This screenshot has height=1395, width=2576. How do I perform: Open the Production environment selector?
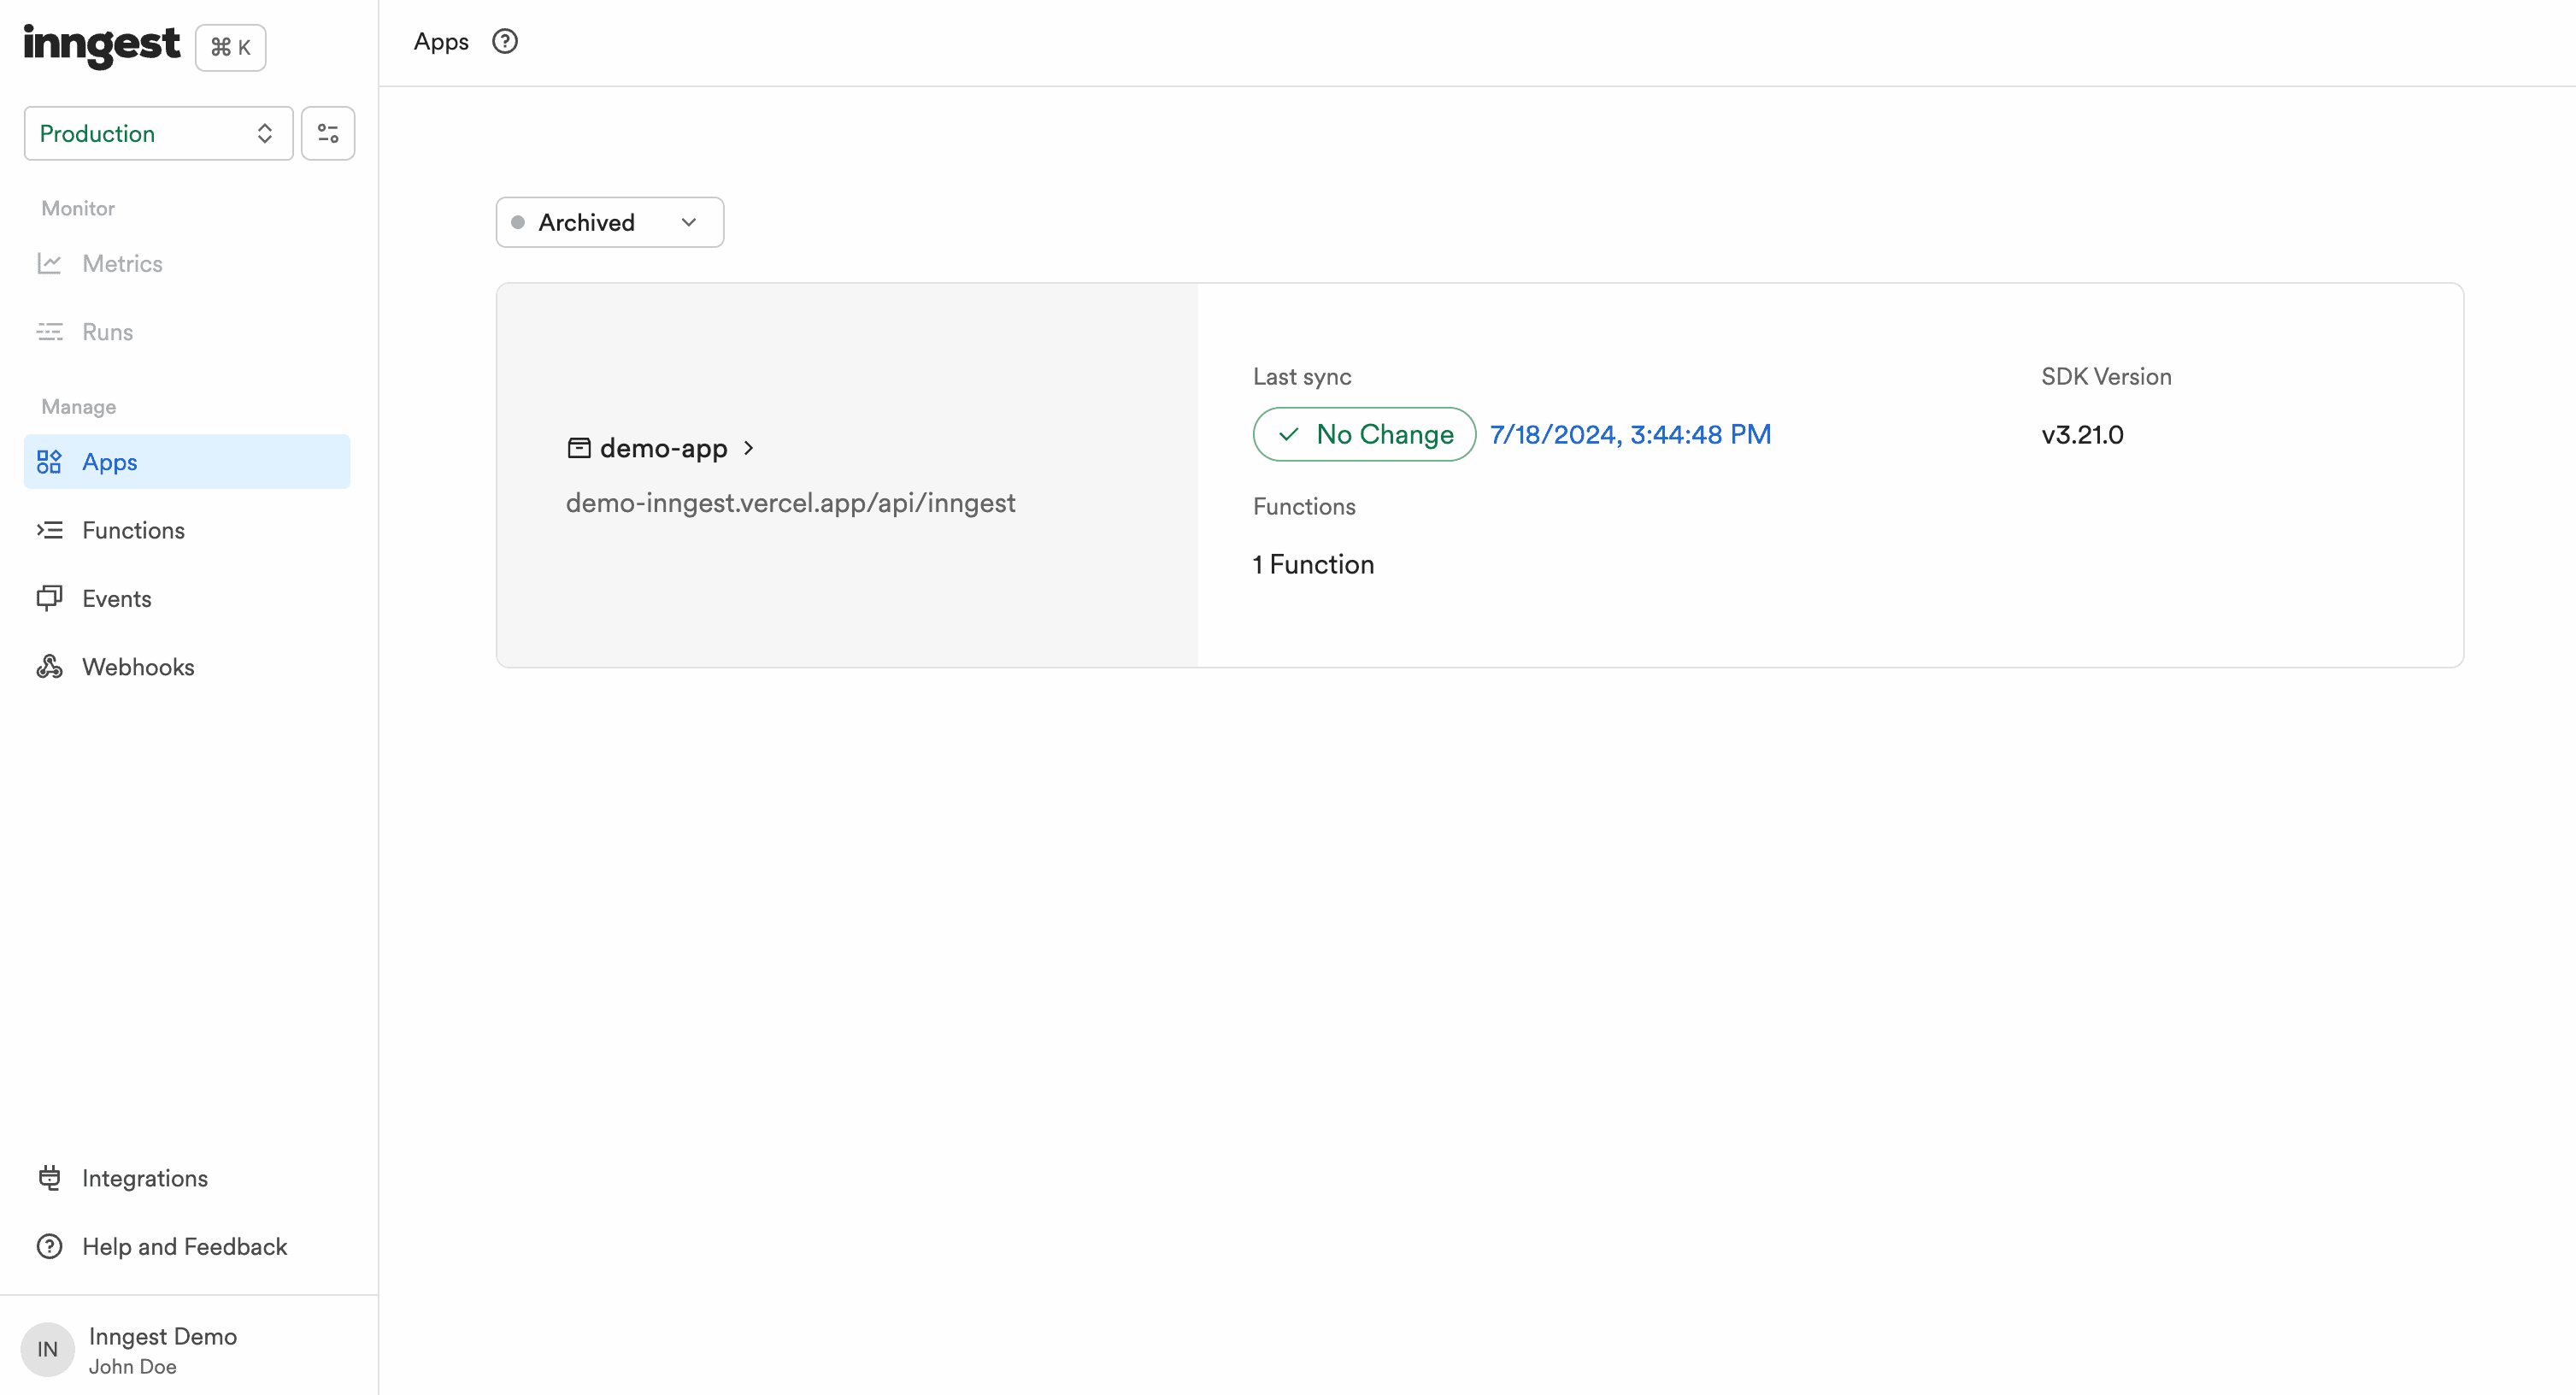tap(158, 133)
